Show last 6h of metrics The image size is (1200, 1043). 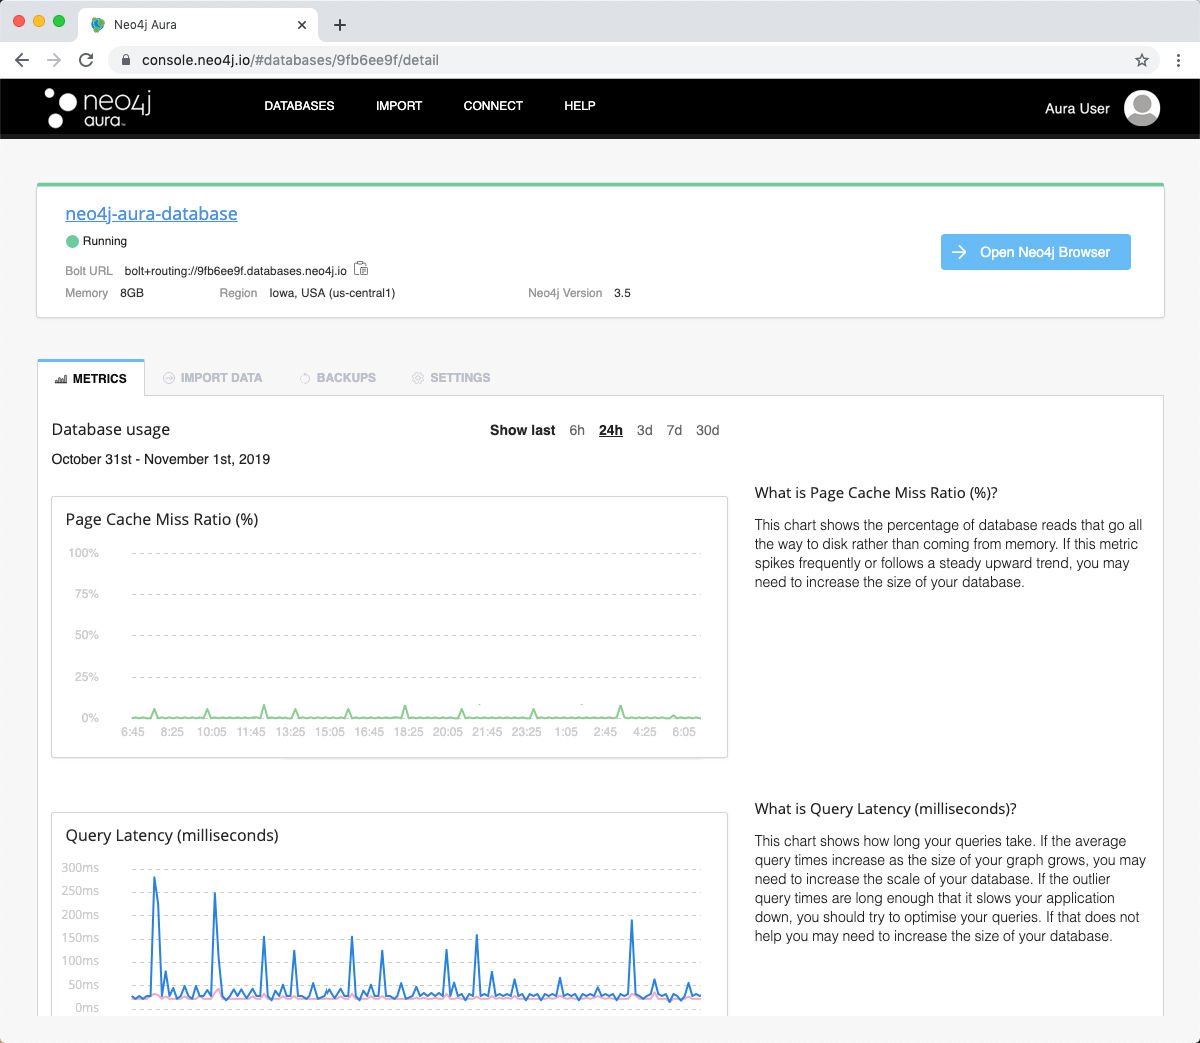point(577,430)
